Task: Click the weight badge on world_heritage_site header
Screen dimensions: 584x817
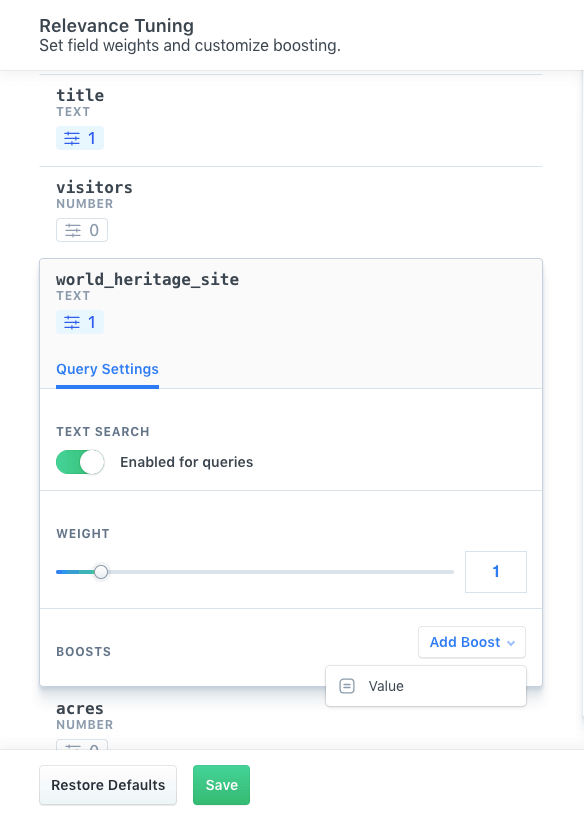Action: coord(79,321)
